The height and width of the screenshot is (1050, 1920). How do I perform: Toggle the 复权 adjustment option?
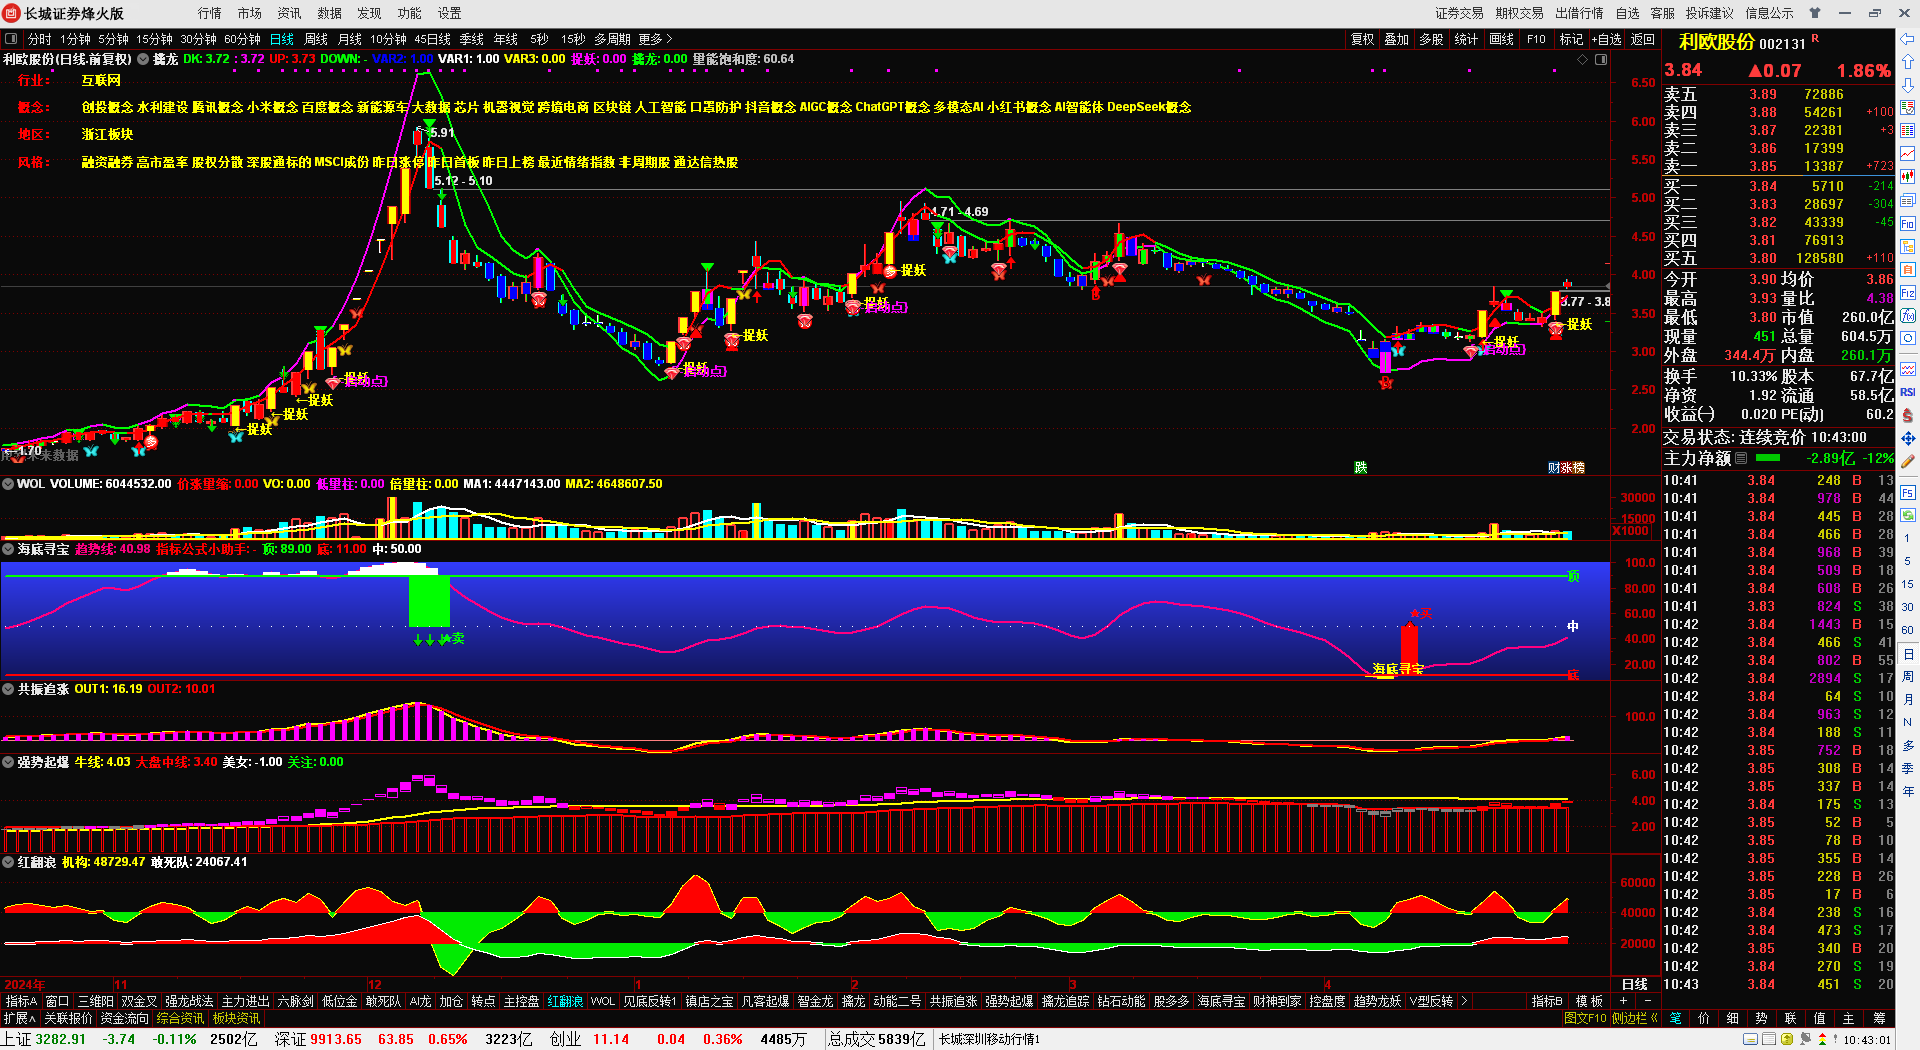1362,39
